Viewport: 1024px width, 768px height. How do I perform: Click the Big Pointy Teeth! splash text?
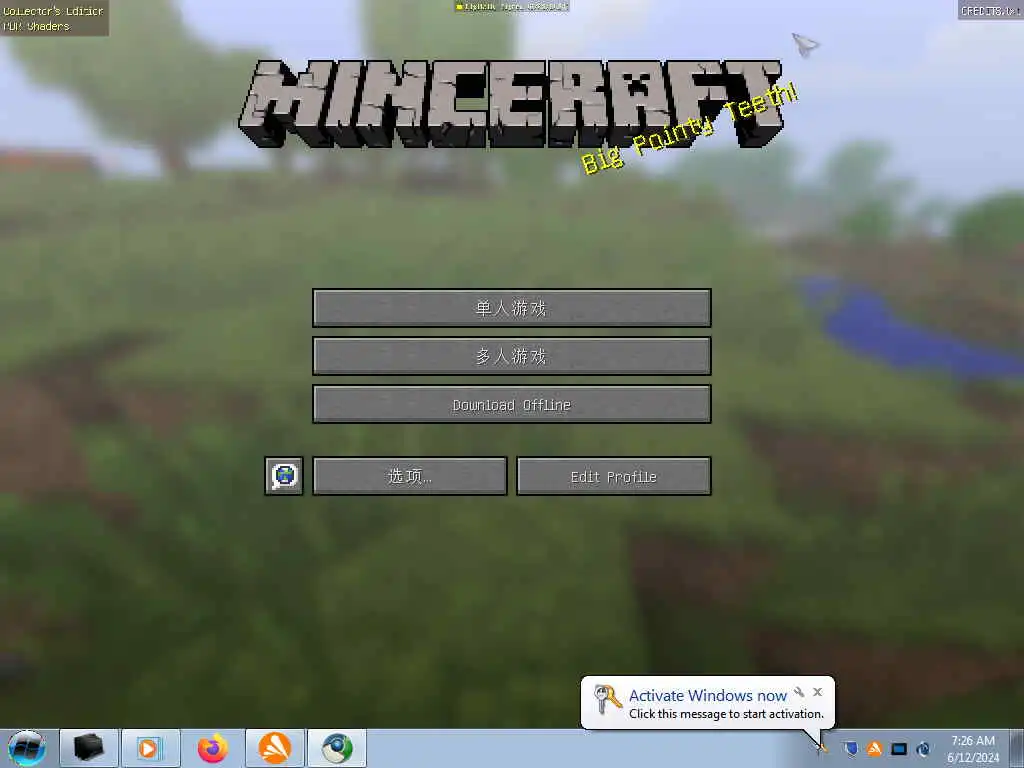click(x=689, y=128)
